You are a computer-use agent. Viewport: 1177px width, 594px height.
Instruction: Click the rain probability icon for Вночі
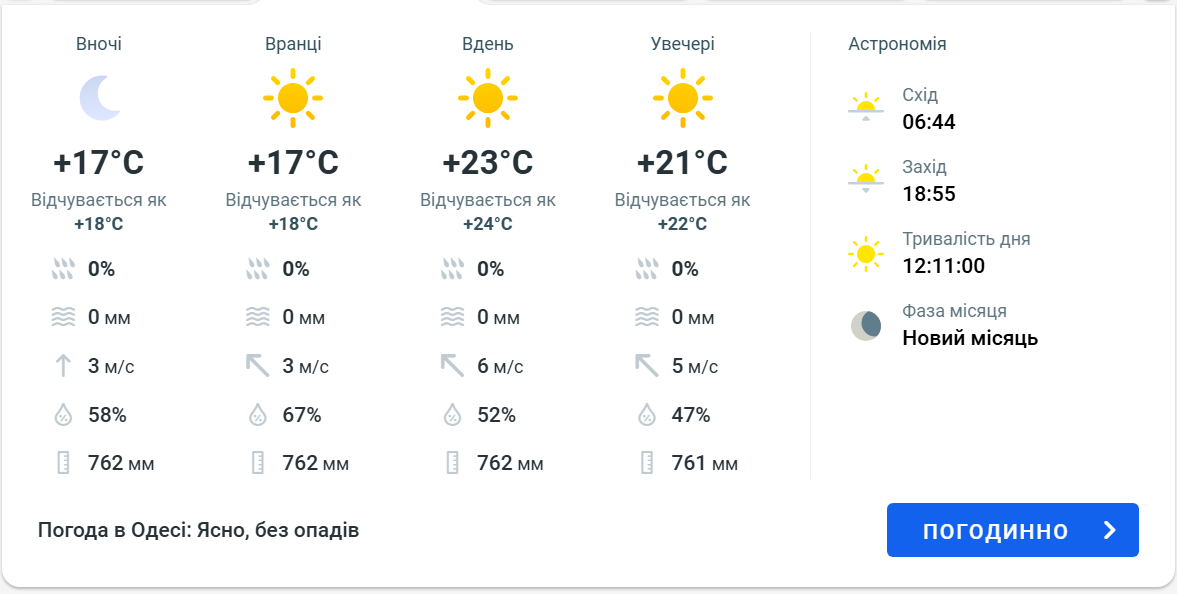64,268
